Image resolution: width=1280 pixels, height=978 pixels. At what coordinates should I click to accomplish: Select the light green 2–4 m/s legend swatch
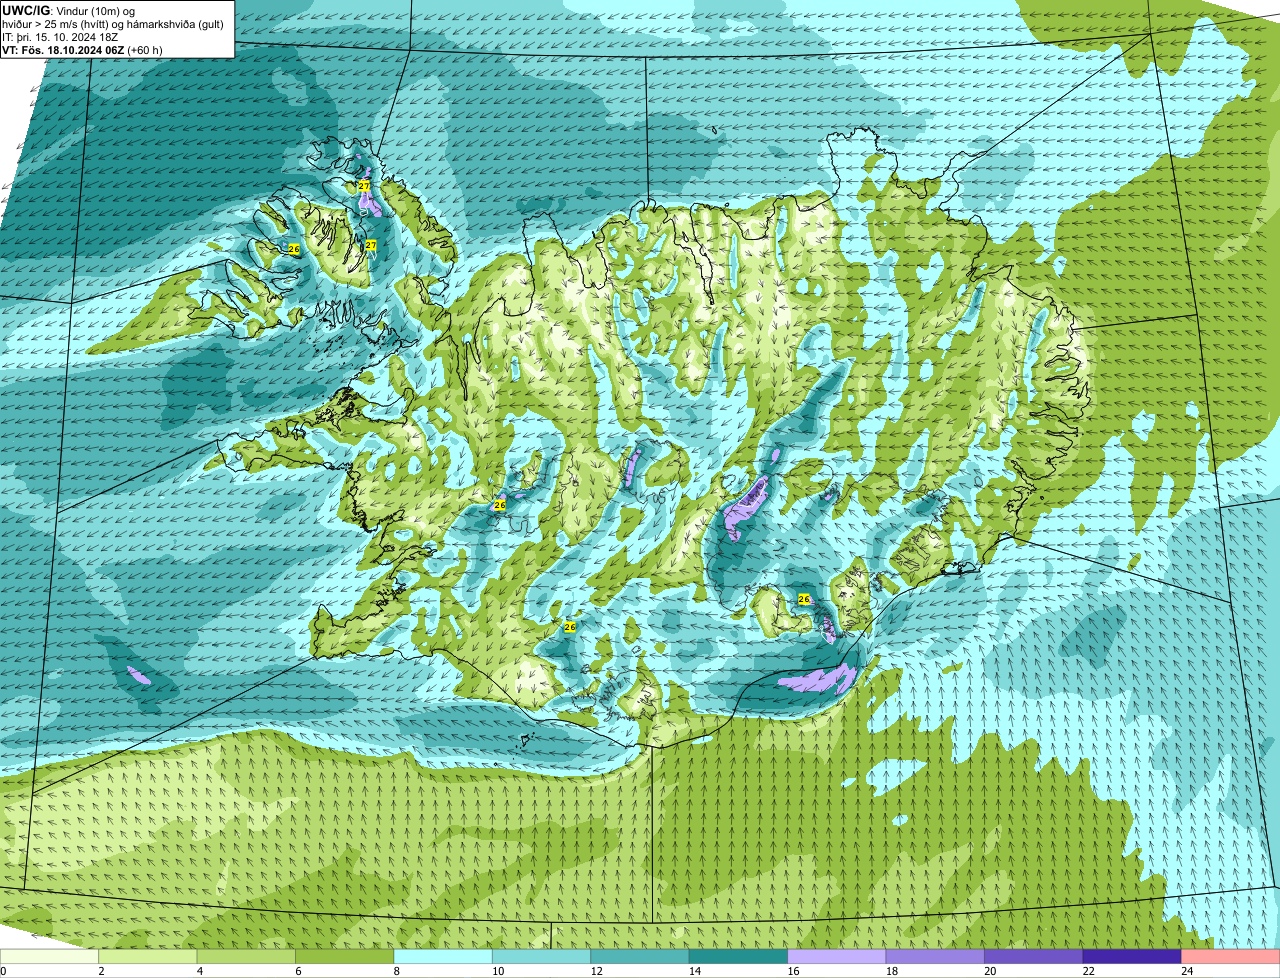[149, 956]
